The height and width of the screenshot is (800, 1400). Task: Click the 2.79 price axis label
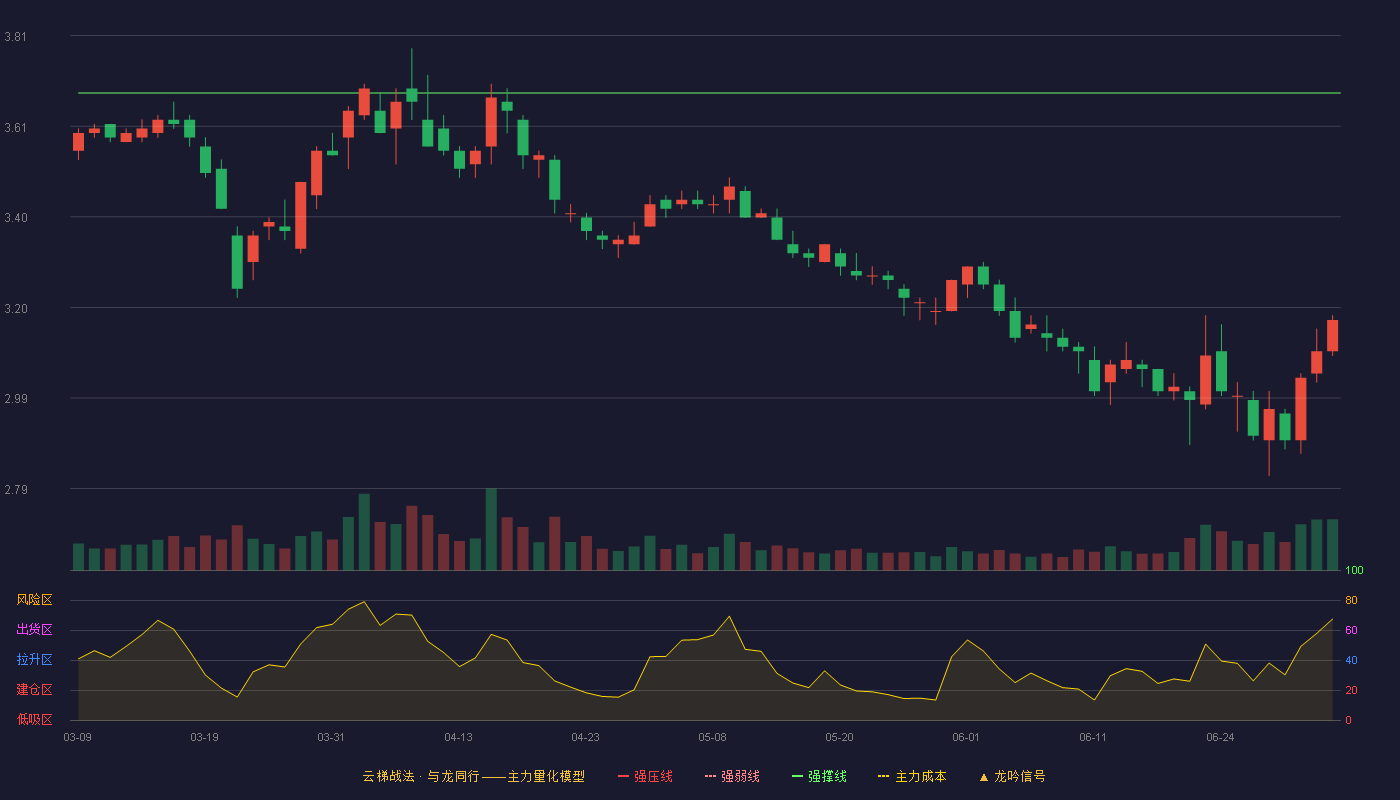click(15, 490)
